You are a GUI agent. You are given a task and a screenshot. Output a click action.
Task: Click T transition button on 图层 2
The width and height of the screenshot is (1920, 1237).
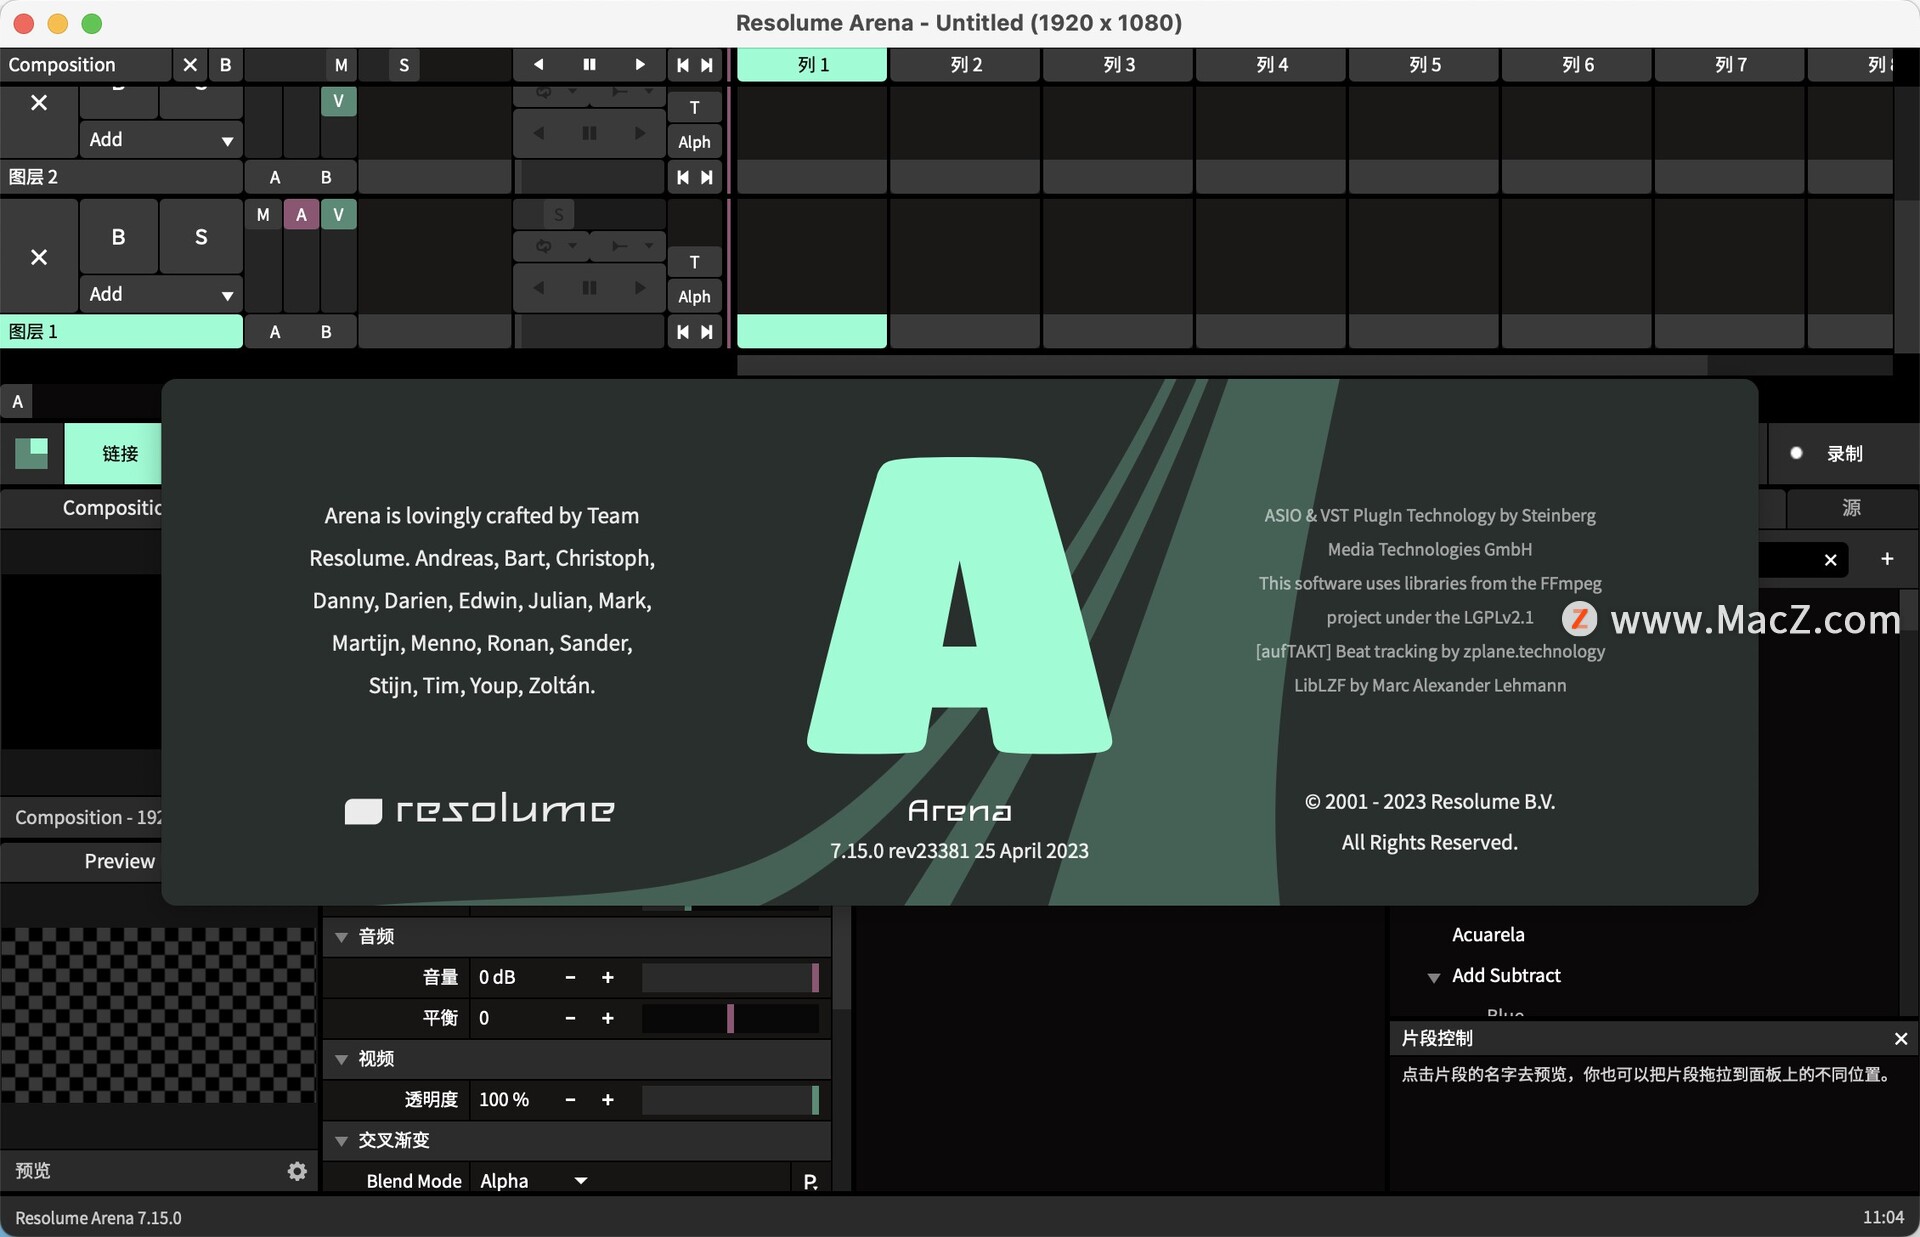tap(694, 107)
